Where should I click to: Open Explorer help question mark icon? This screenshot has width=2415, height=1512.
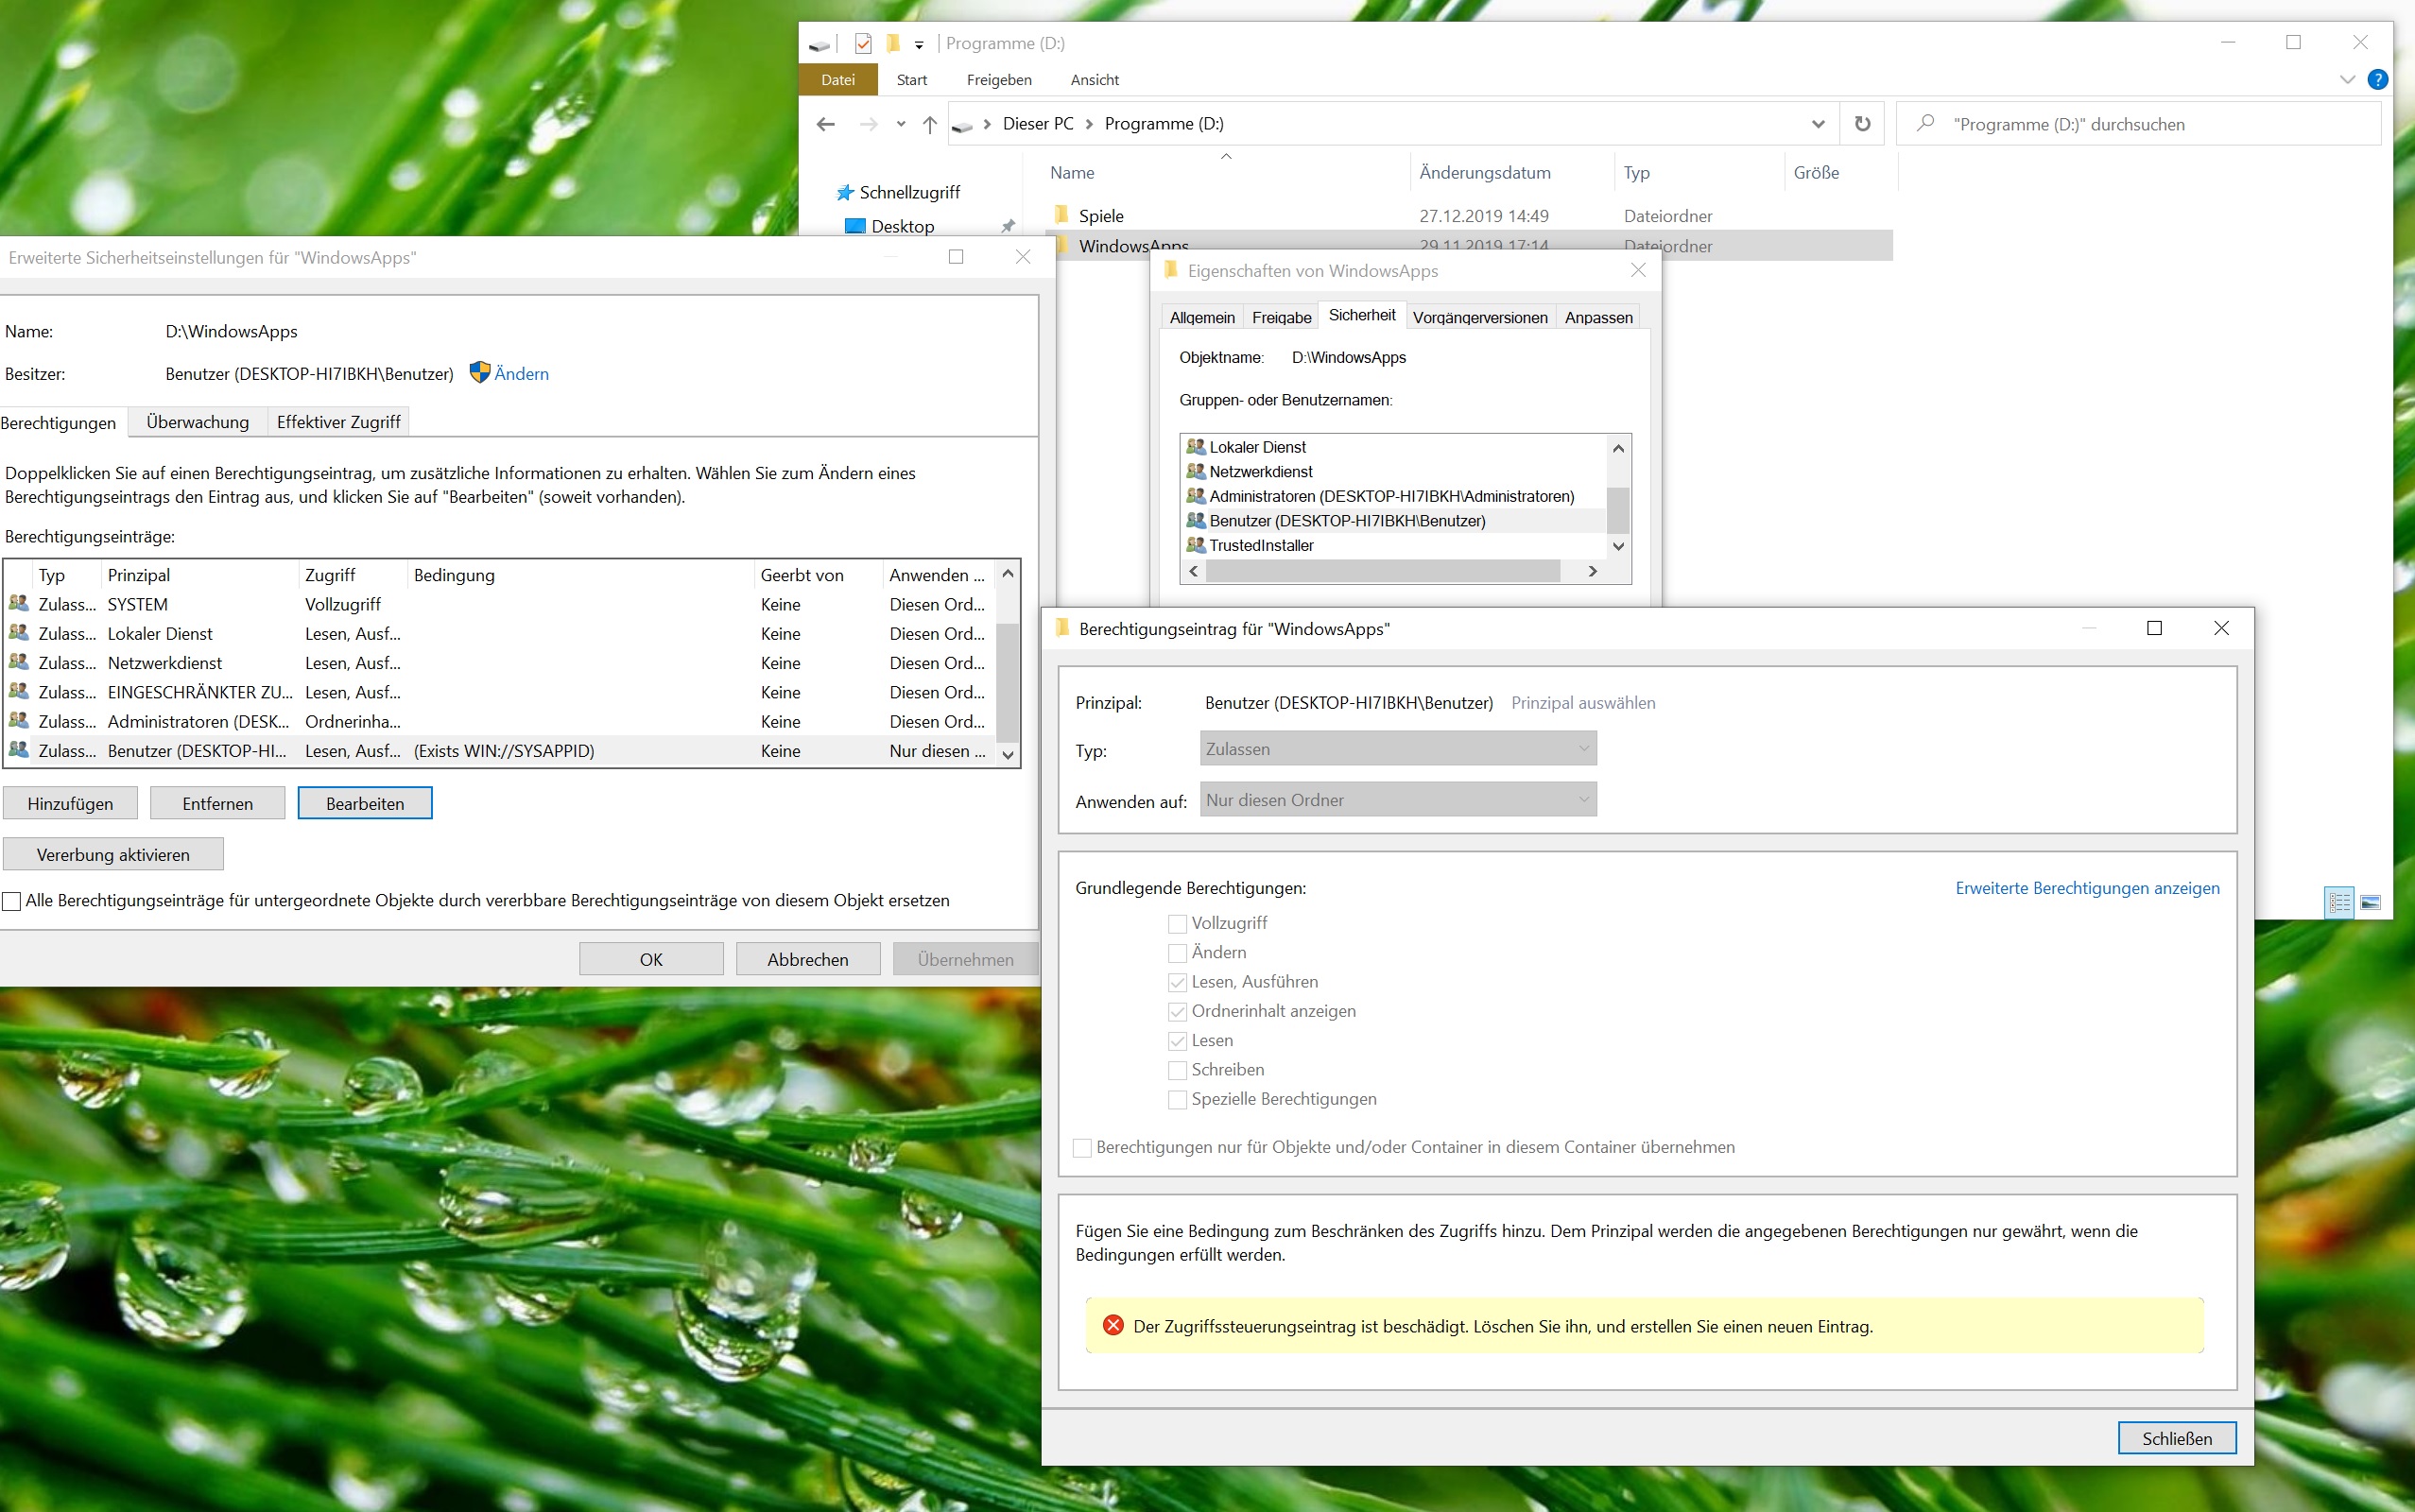2377,80
